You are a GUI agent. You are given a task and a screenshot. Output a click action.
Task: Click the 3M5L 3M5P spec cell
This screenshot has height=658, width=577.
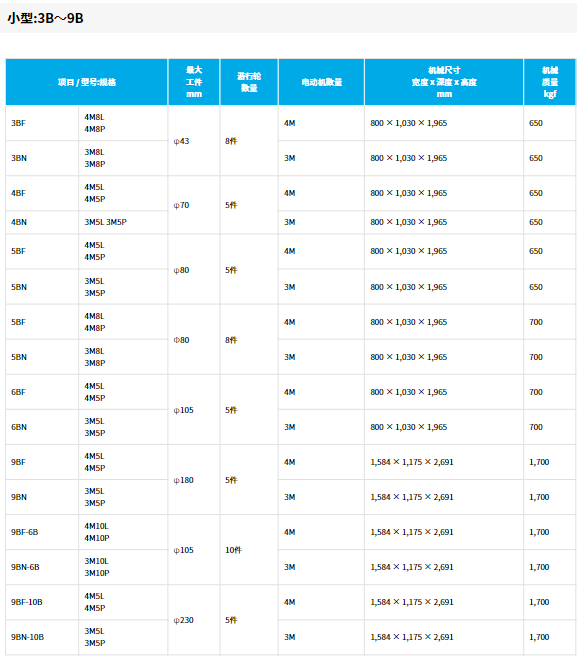click(x=123, y=222)
